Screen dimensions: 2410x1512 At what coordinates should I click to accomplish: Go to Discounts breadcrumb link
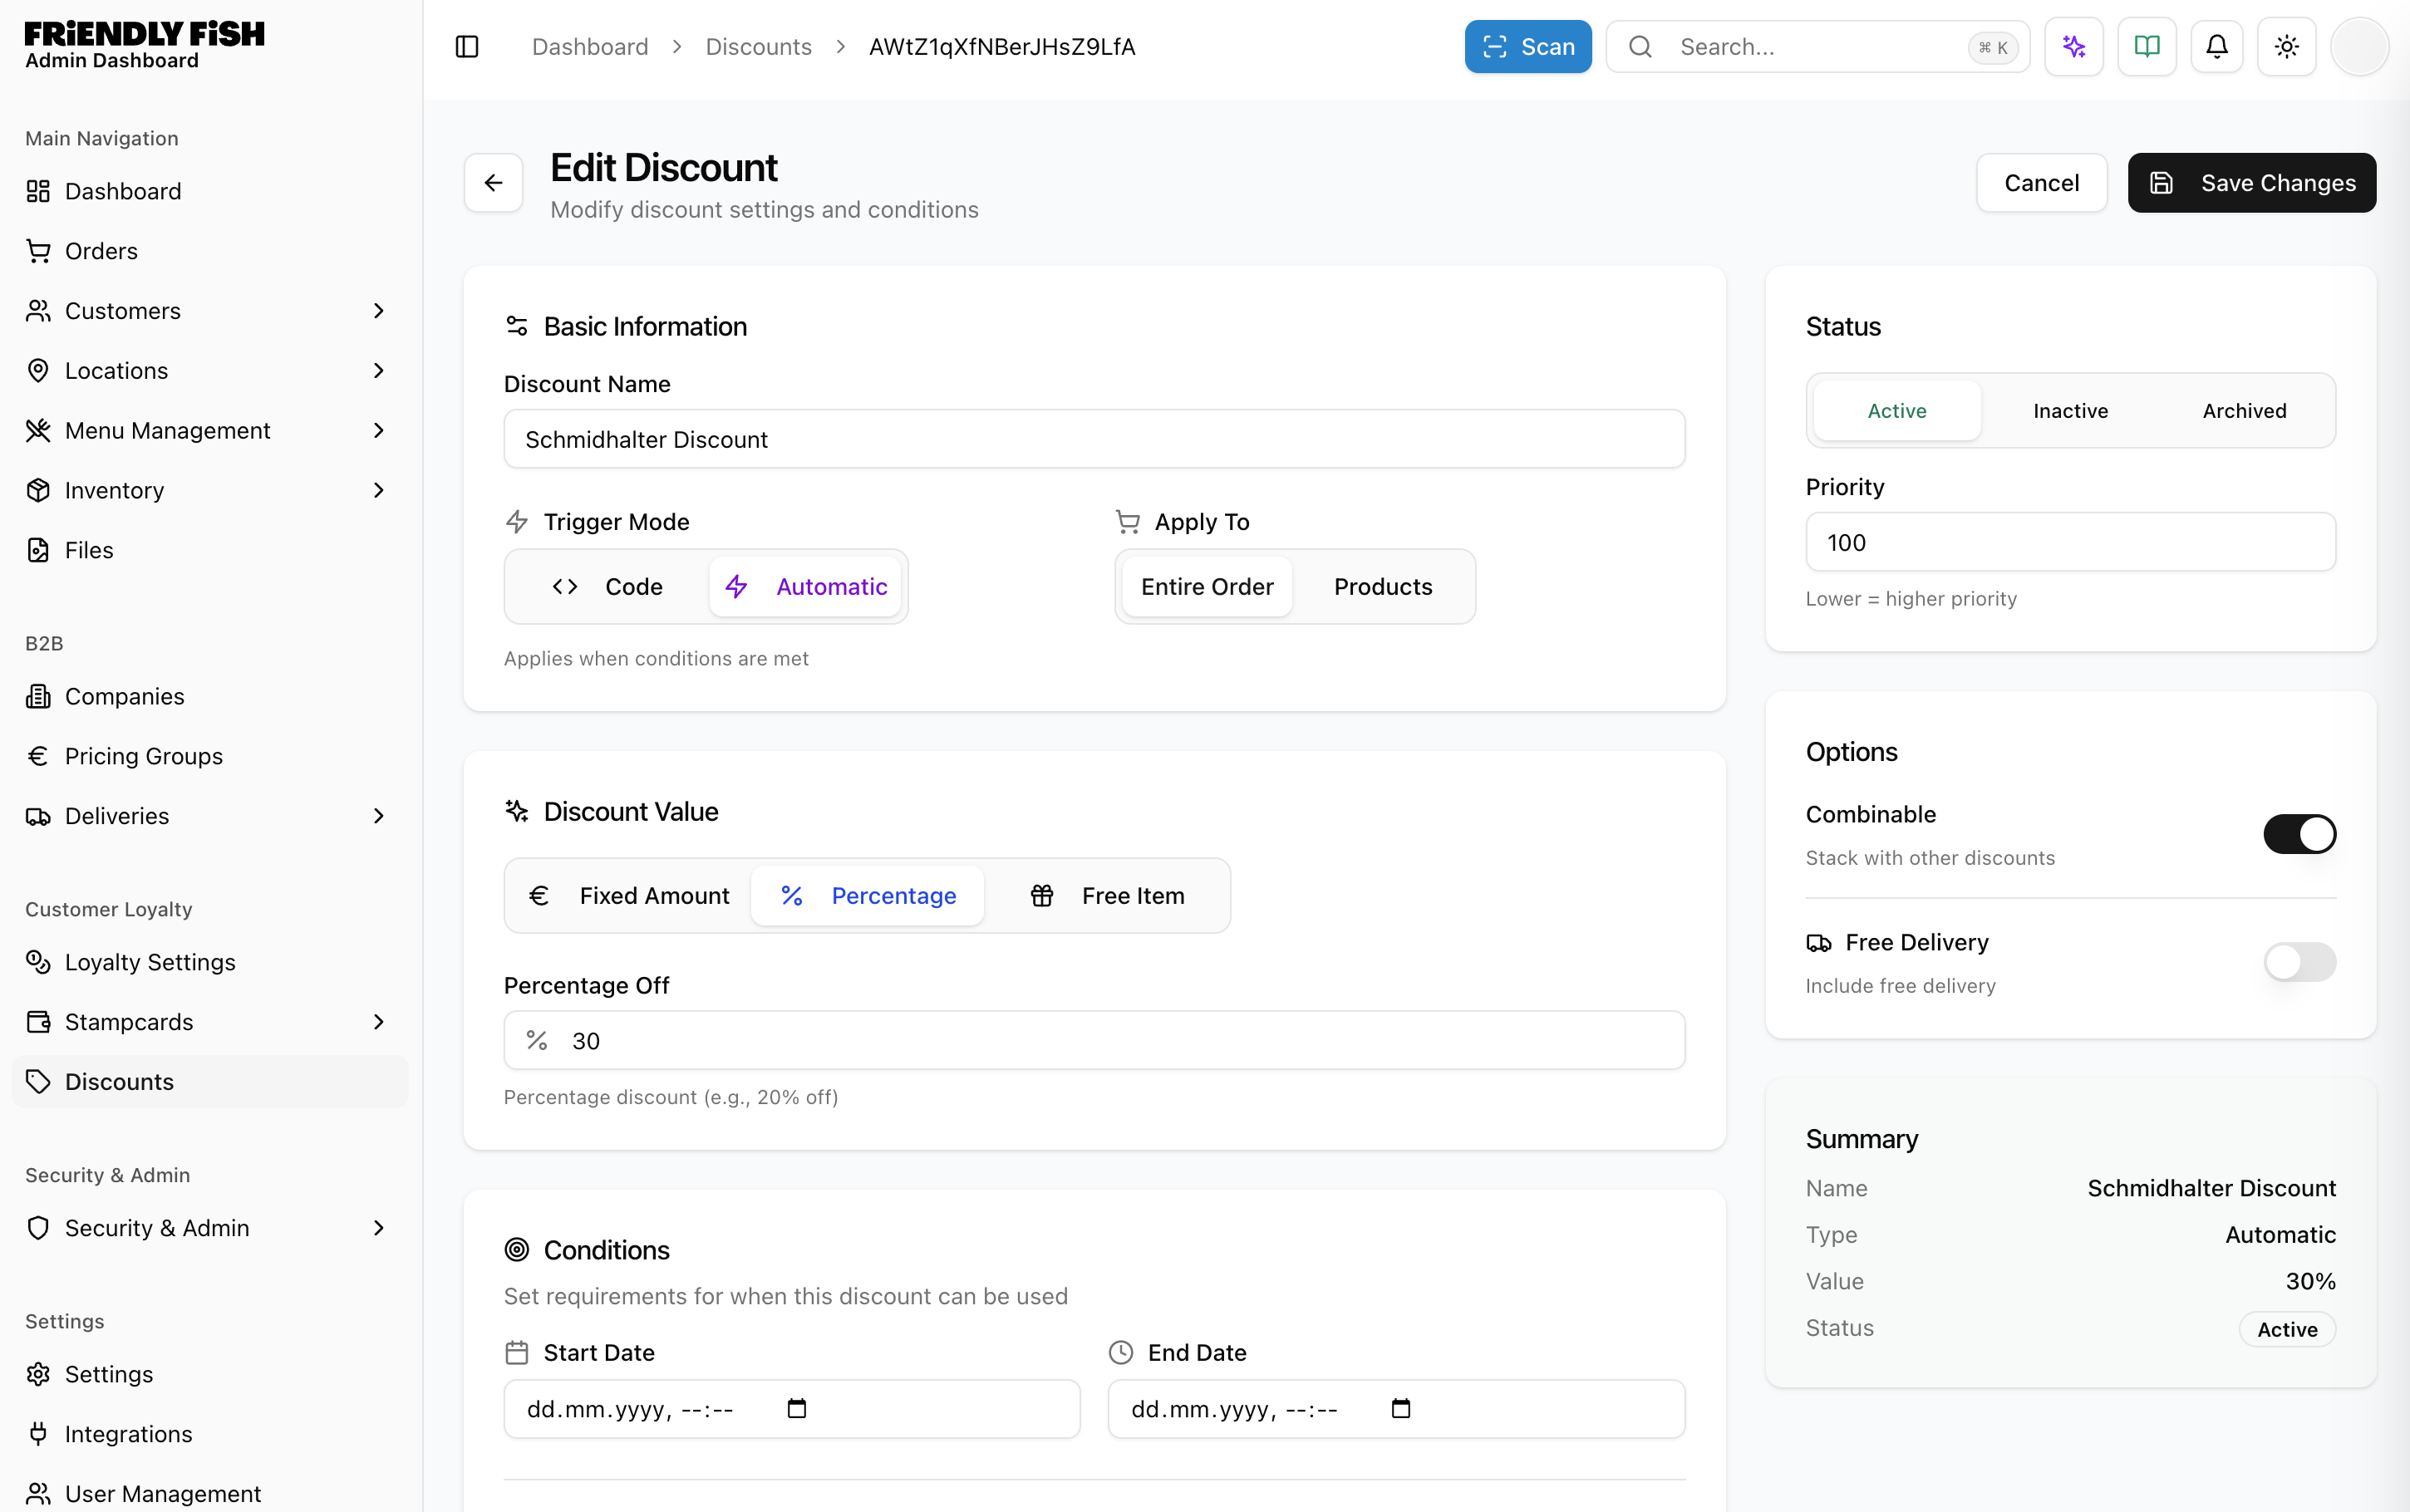[x=758, y=47]
